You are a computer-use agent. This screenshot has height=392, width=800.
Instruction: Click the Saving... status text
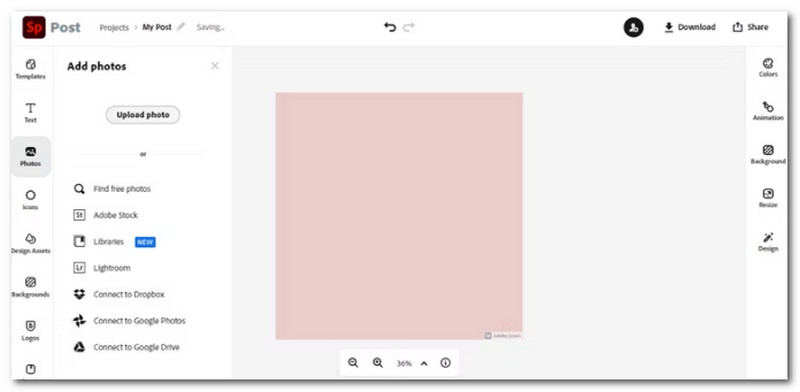click(x=210, y=28)
